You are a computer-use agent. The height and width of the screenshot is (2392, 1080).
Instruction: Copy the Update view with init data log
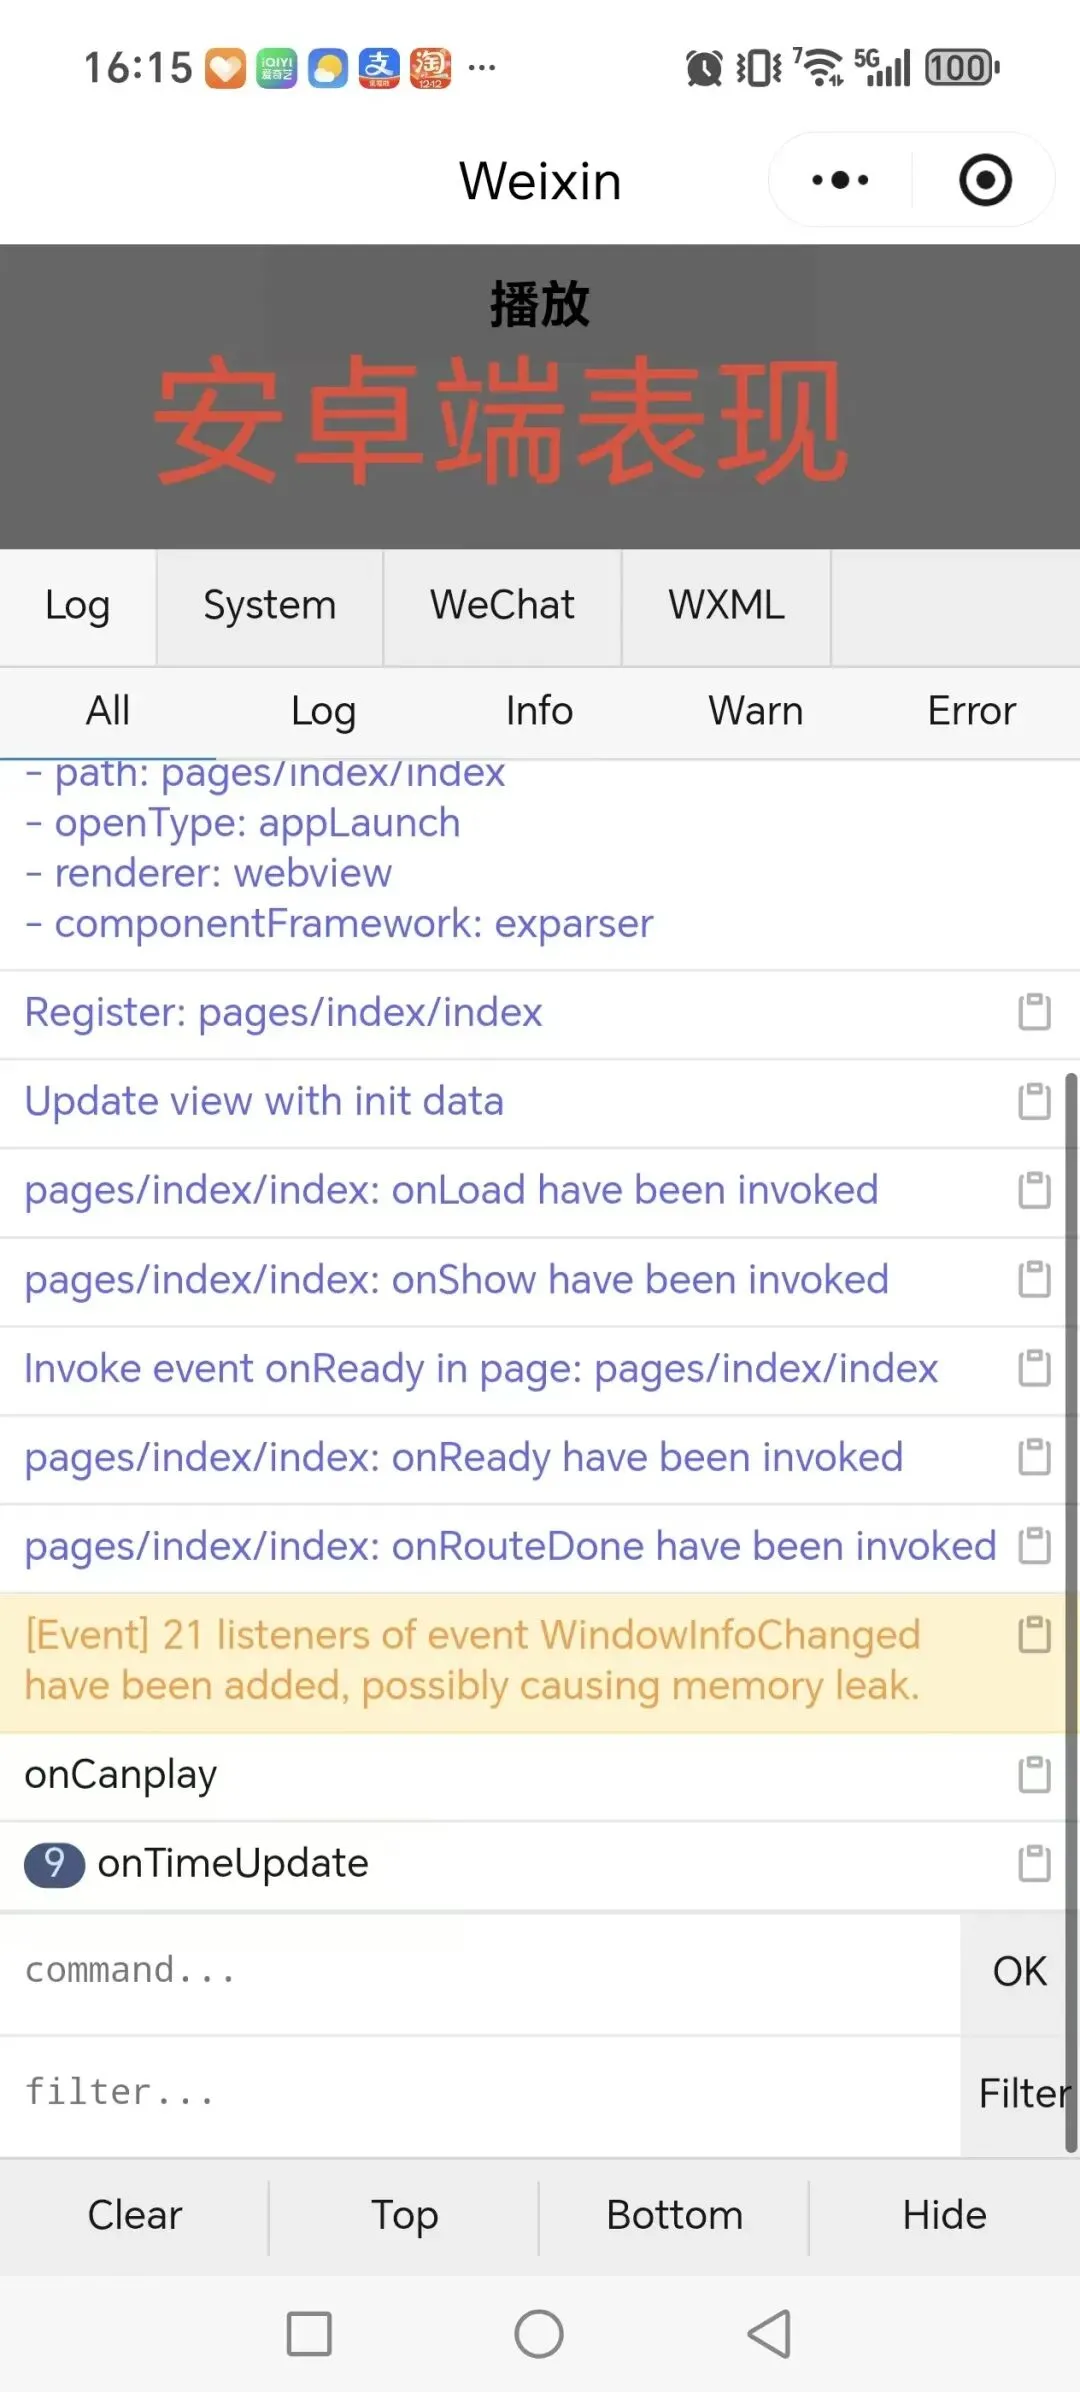click(1034, 1101)
